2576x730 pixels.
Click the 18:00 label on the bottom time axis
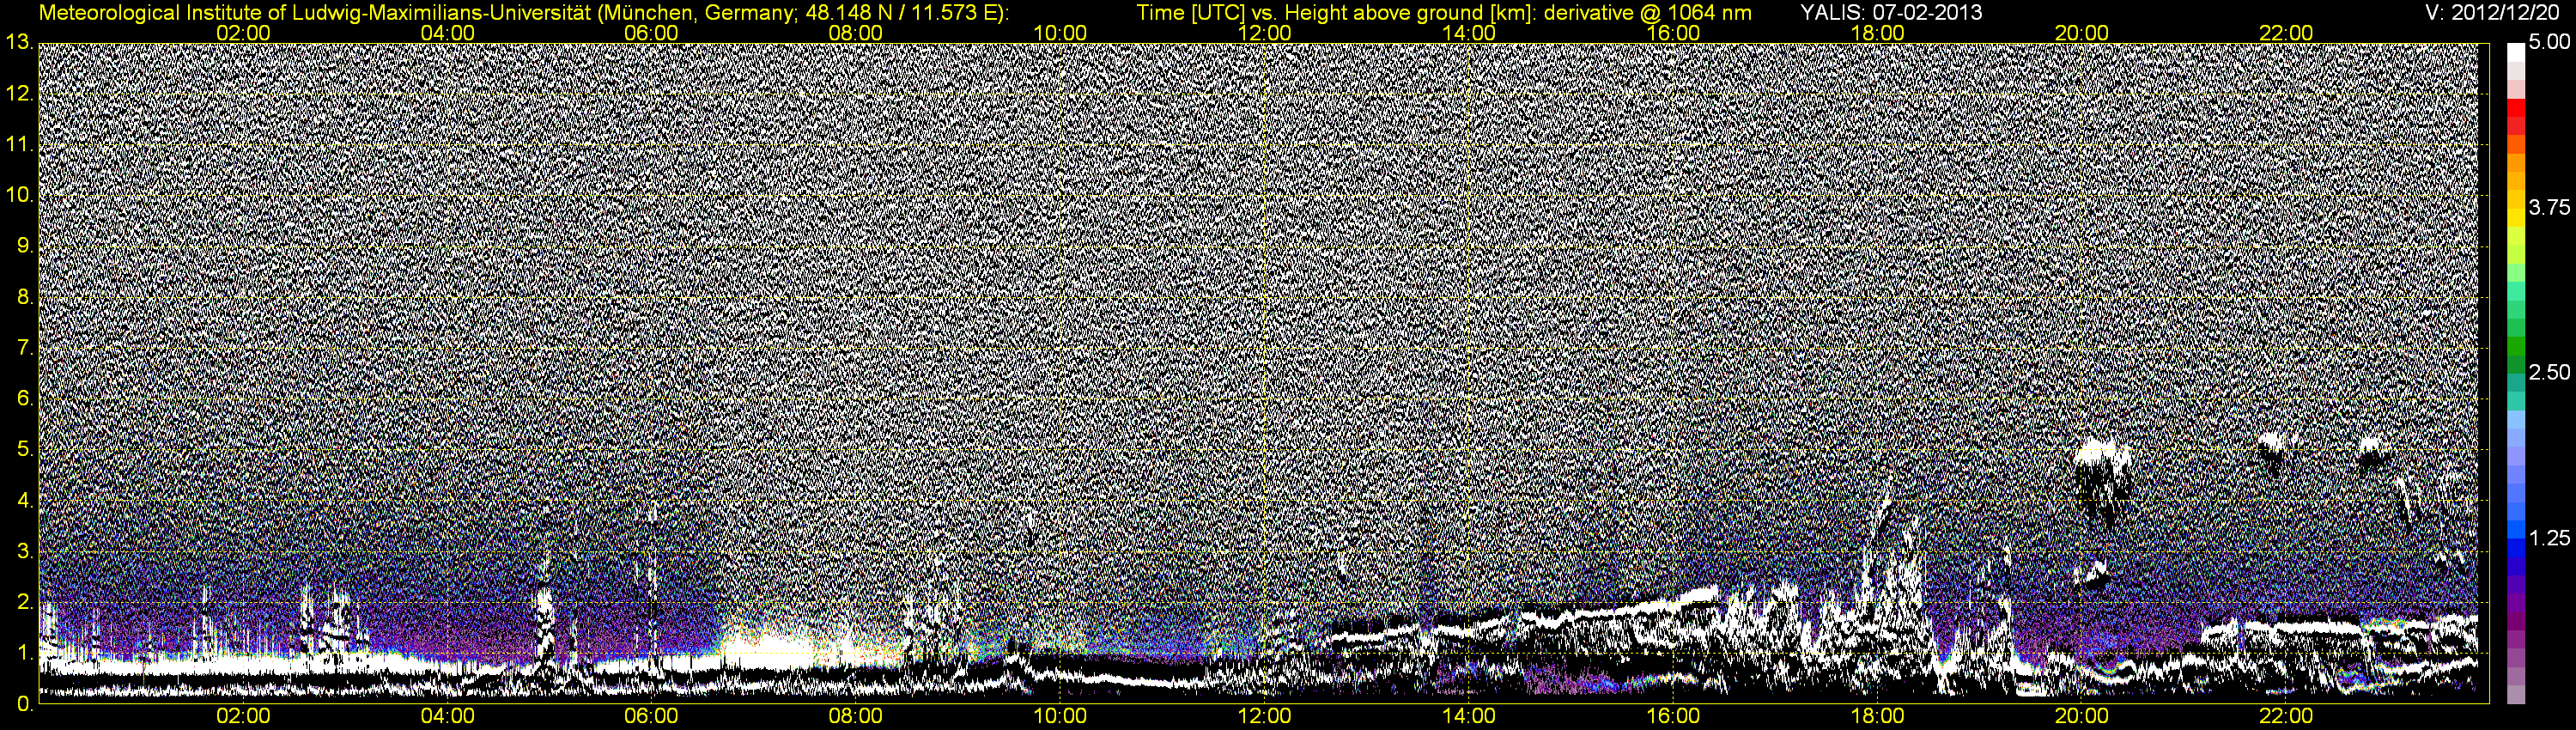(1877, 717)
